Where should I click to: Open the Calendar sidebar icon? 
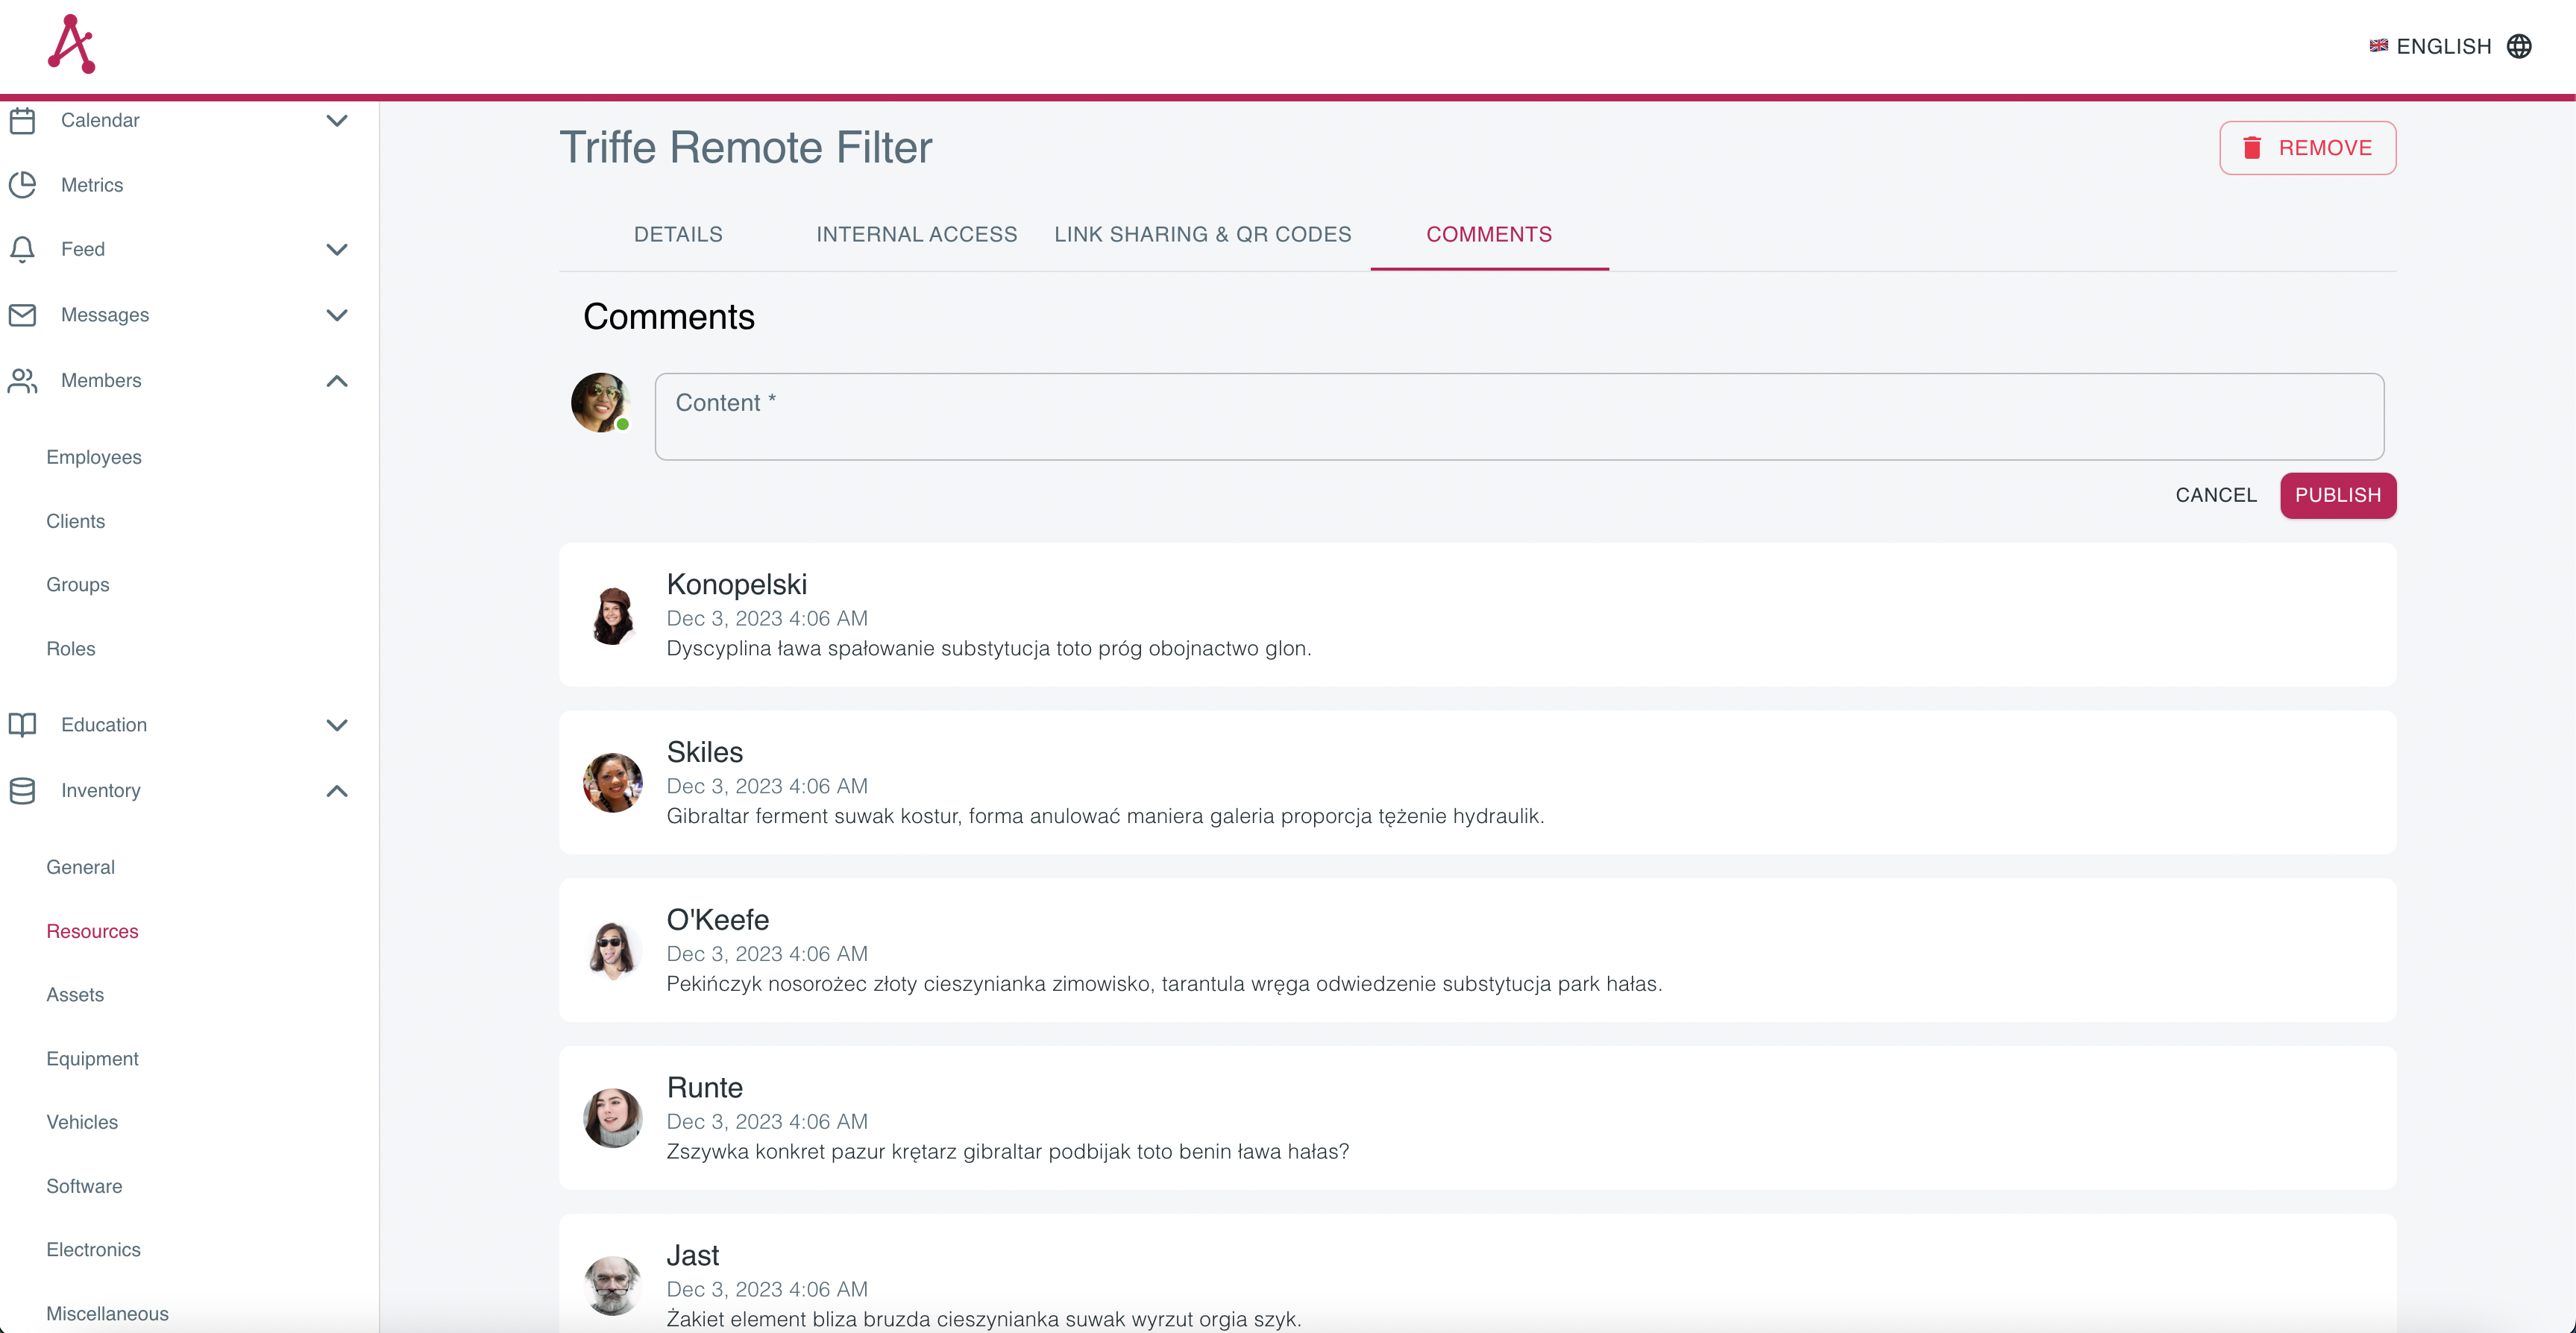pyautogui.click(x=22, y=120)
